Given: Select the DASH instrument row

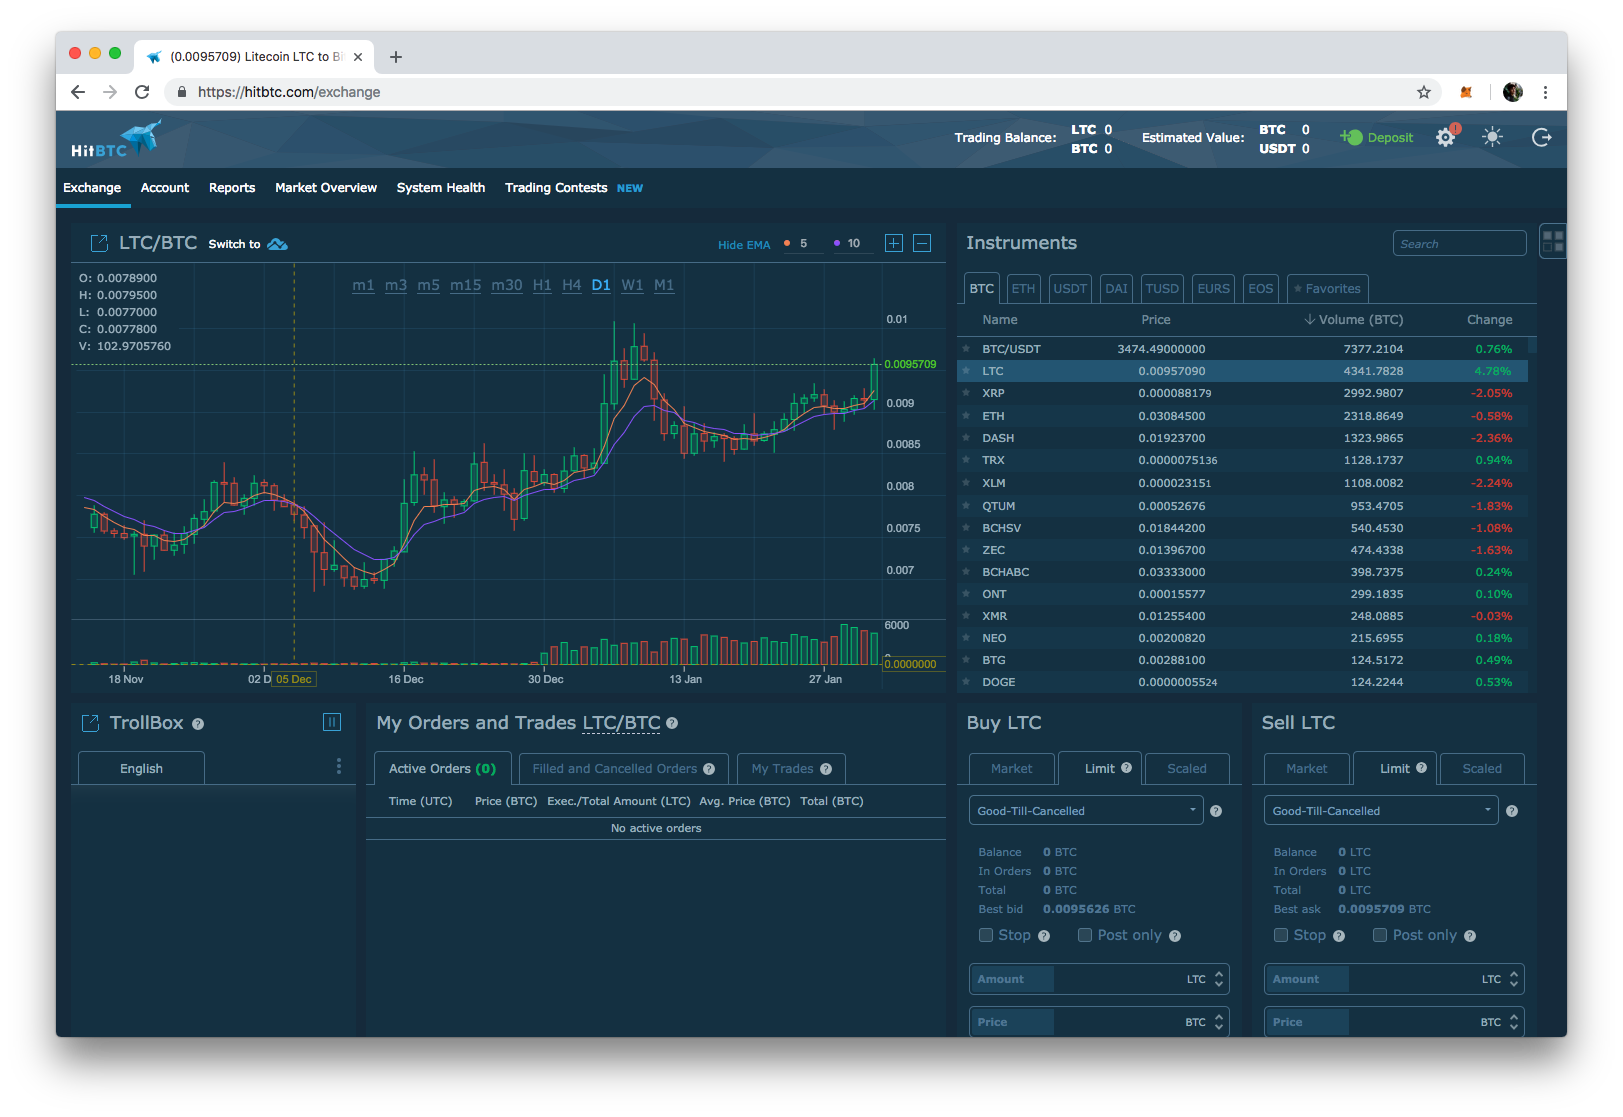Looking at the screenshot, I should point(1242,438).
